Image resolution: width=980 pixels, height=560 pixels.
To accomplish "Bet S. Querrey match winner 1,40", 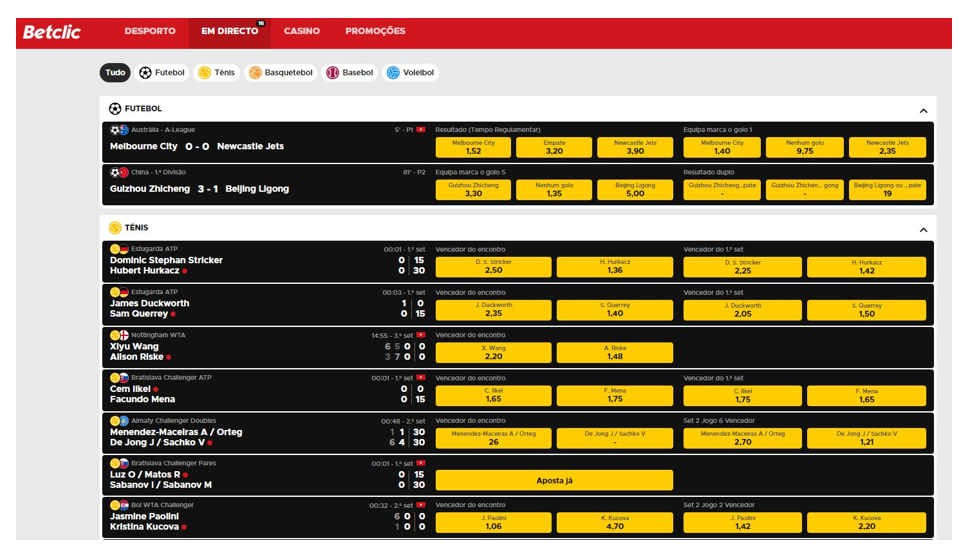I will point(614,310).
